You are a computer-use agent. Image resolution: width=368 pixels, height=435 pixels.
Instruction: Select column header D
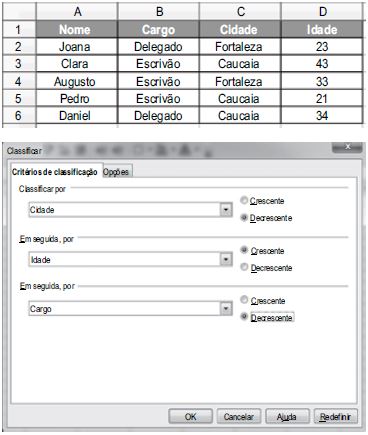(x=322, y=12)
